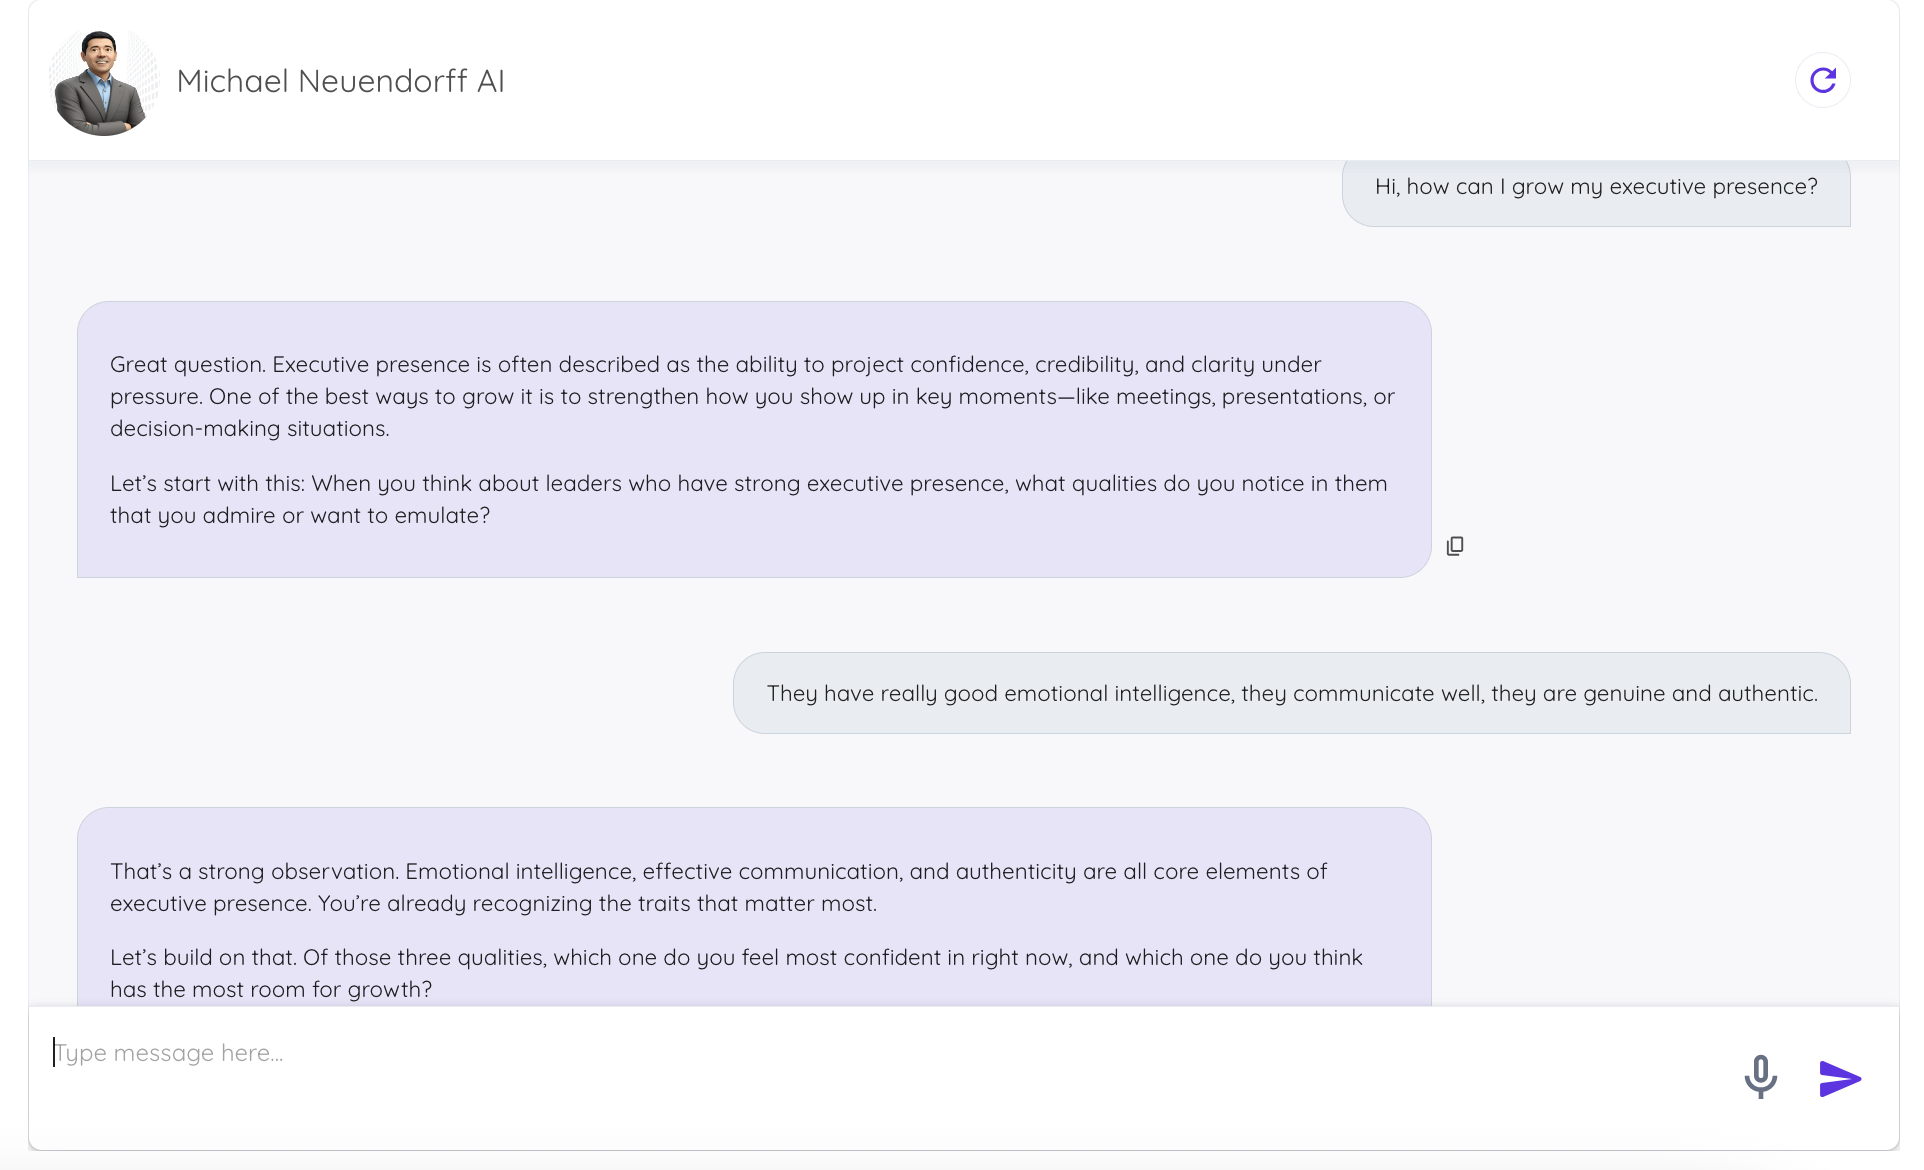Click the 'Michael Neuendorff AI' title text
Viewport: 1924px width, 1170px height.
(341, 81)
